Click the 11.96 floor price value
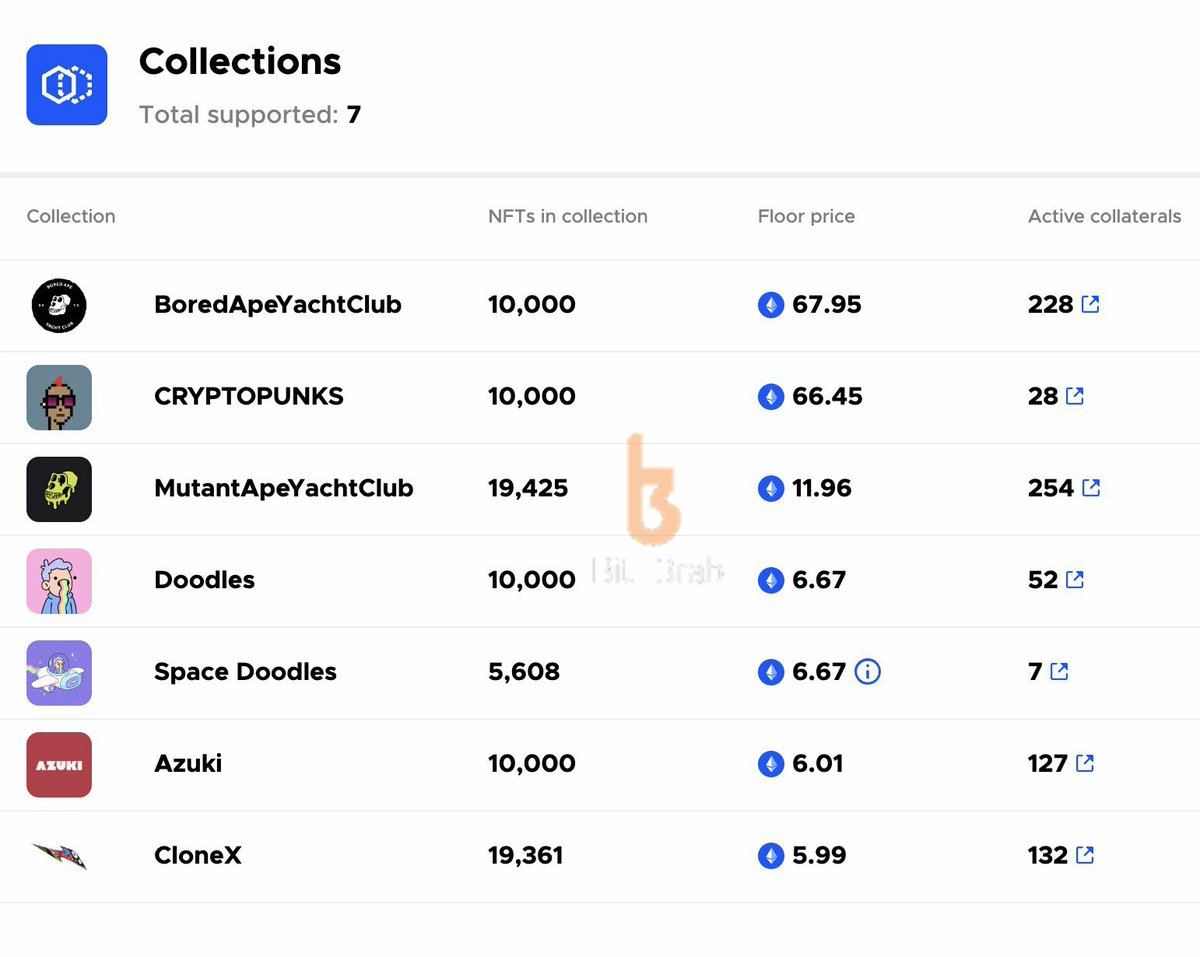1200x957 pixels. coord(822,489)
